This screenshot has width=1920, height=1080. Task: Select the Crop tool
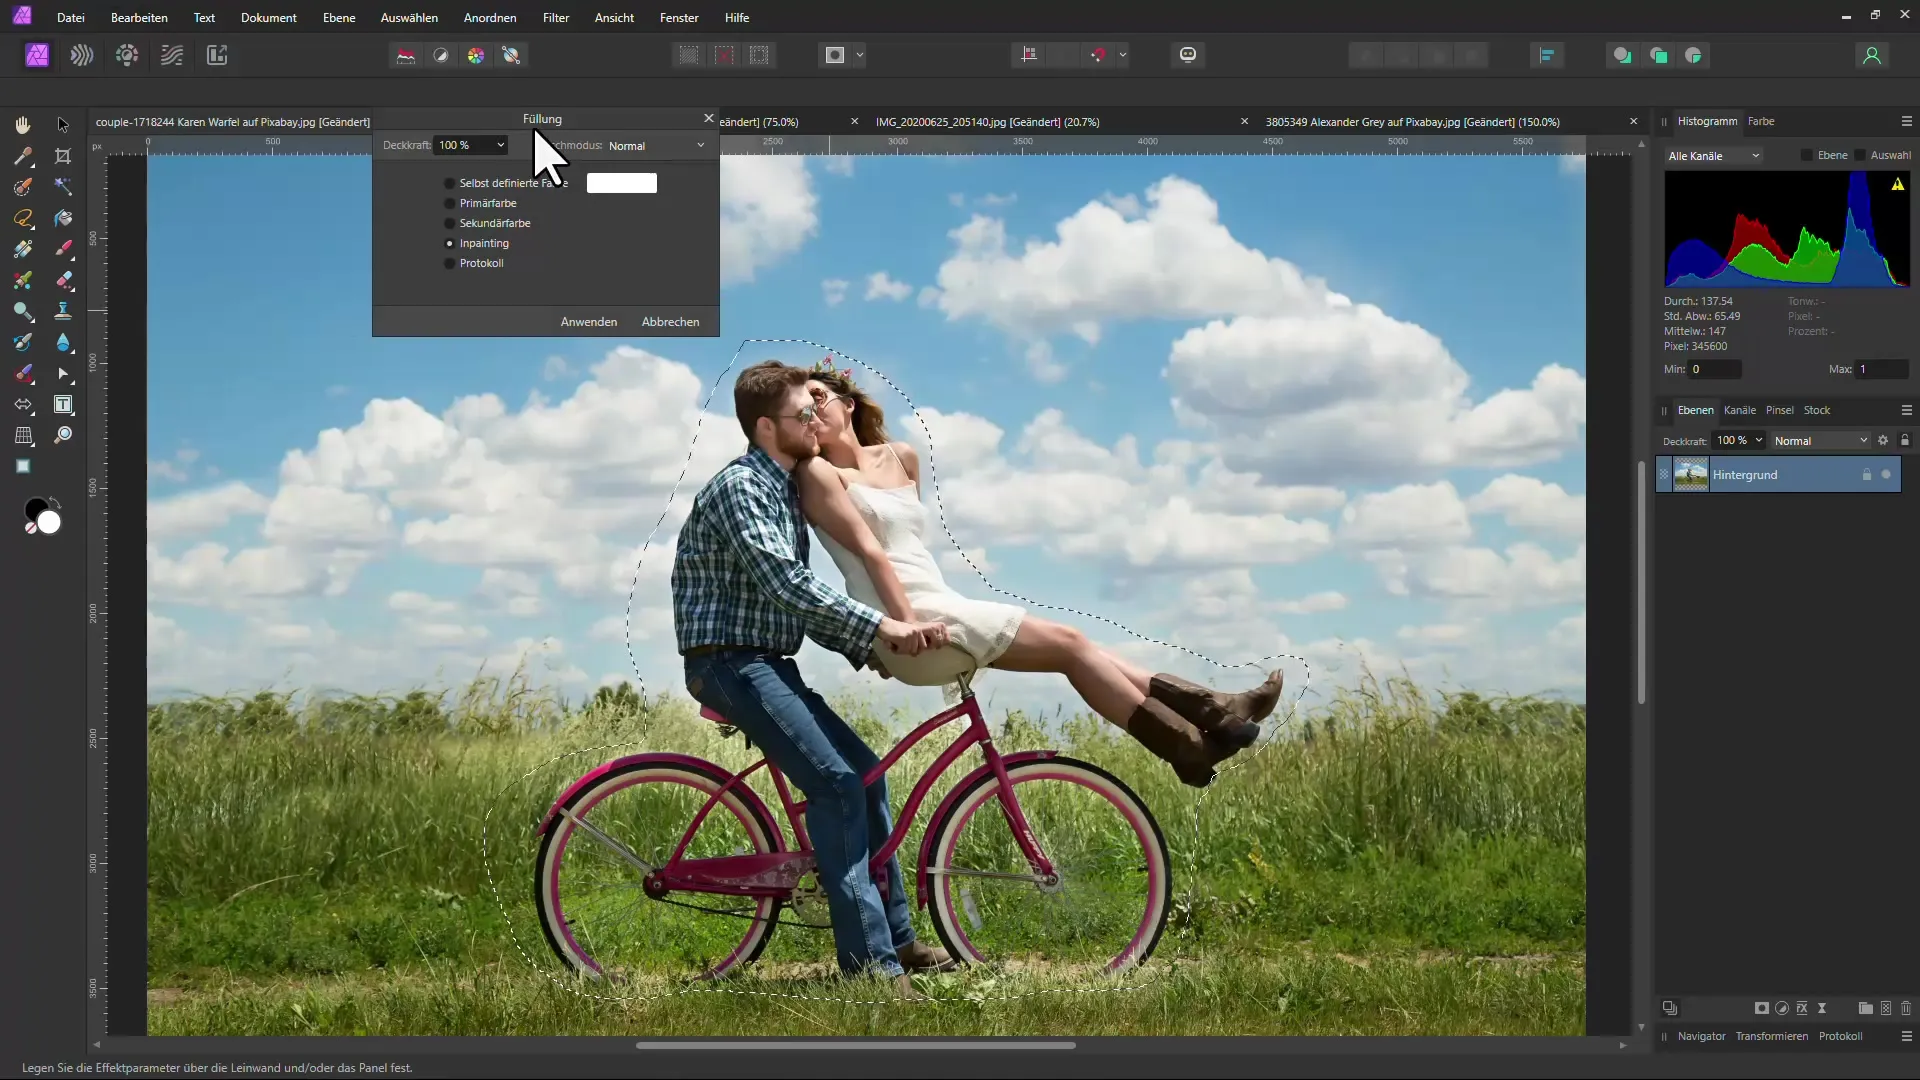pos(63,156)
